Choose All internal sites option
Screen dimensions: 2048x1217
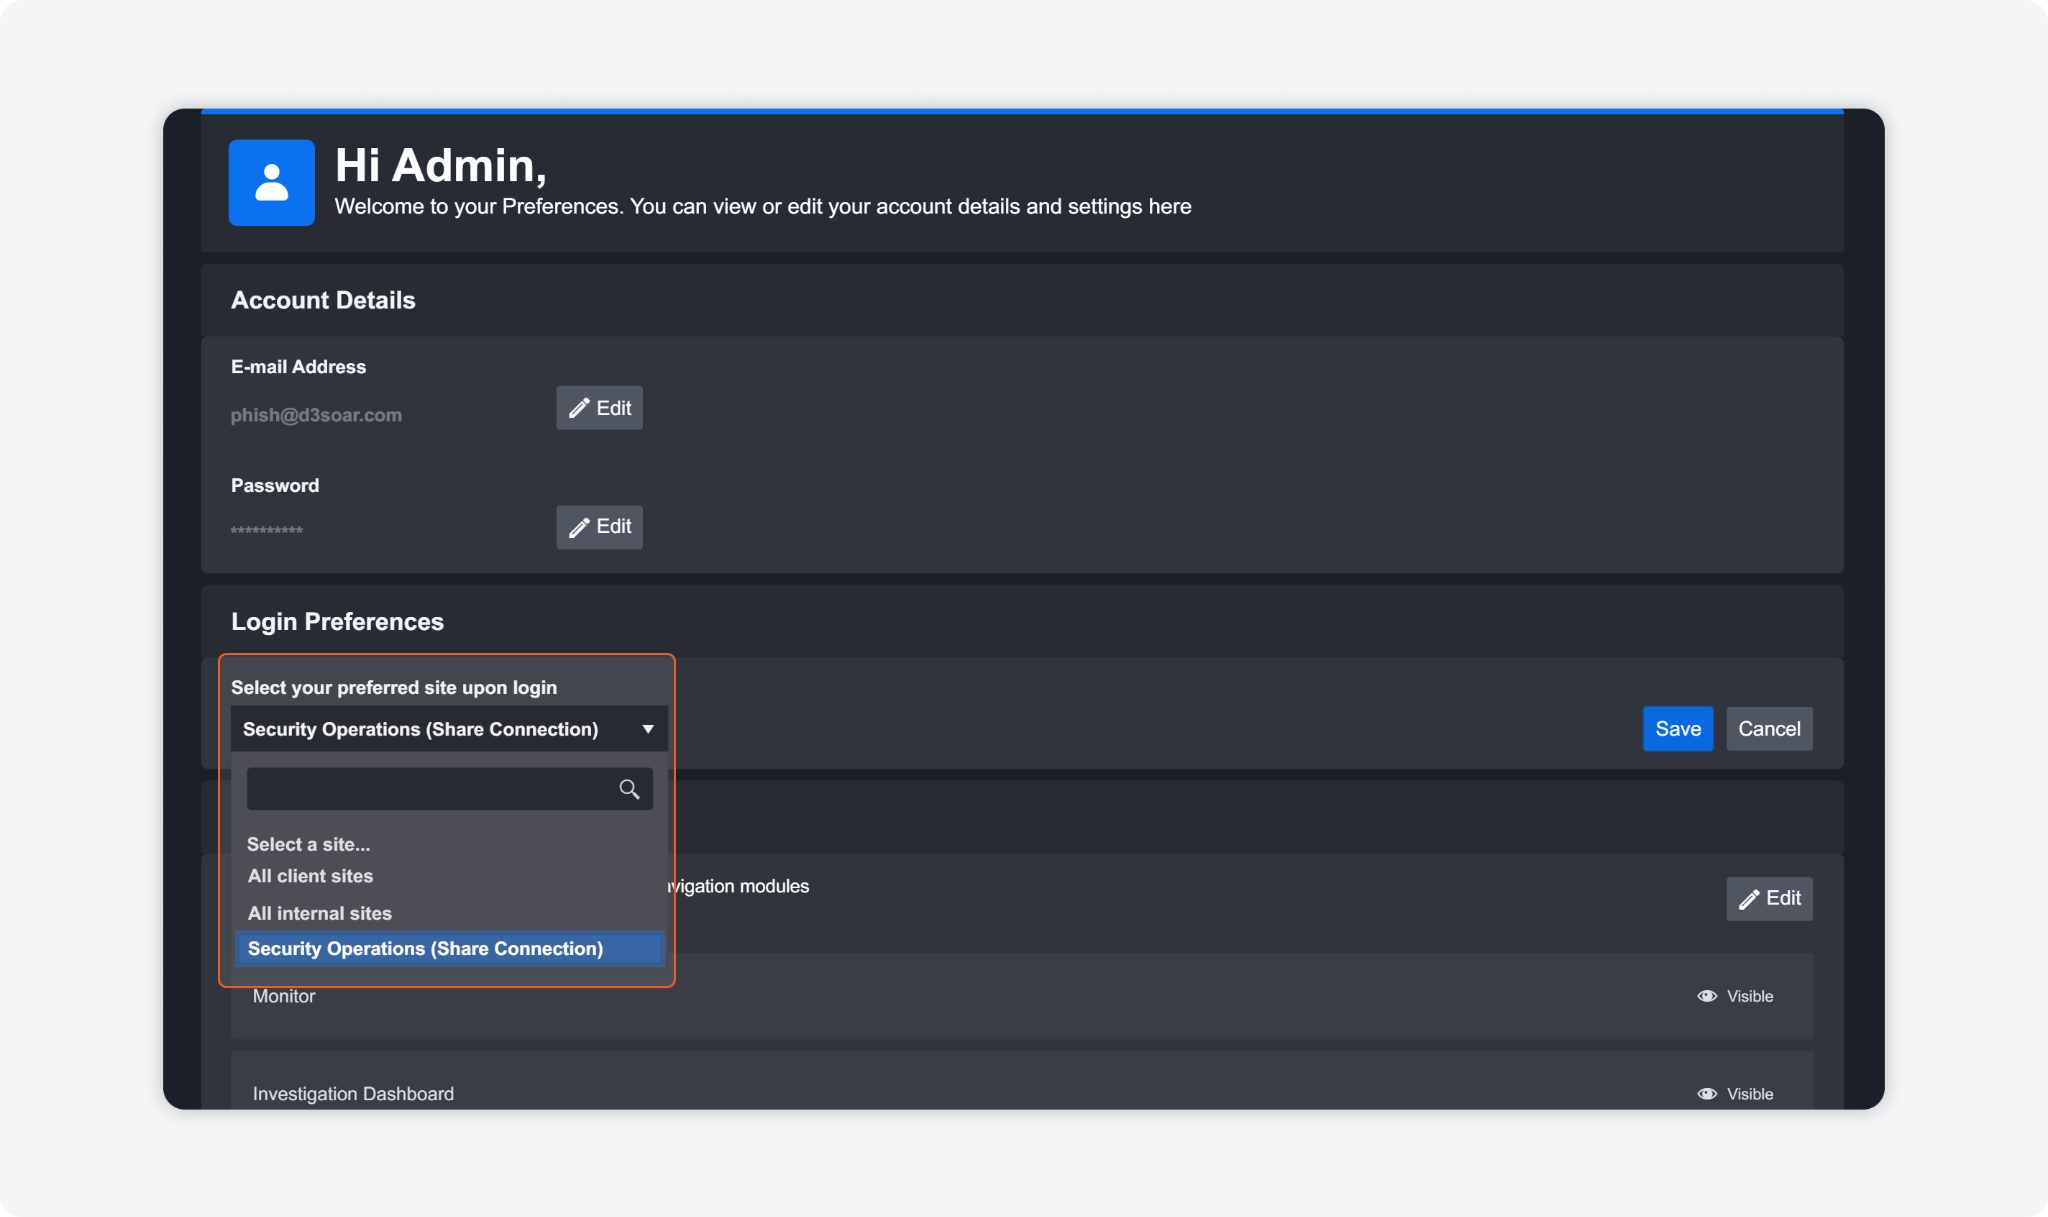[x=319, y=913]
